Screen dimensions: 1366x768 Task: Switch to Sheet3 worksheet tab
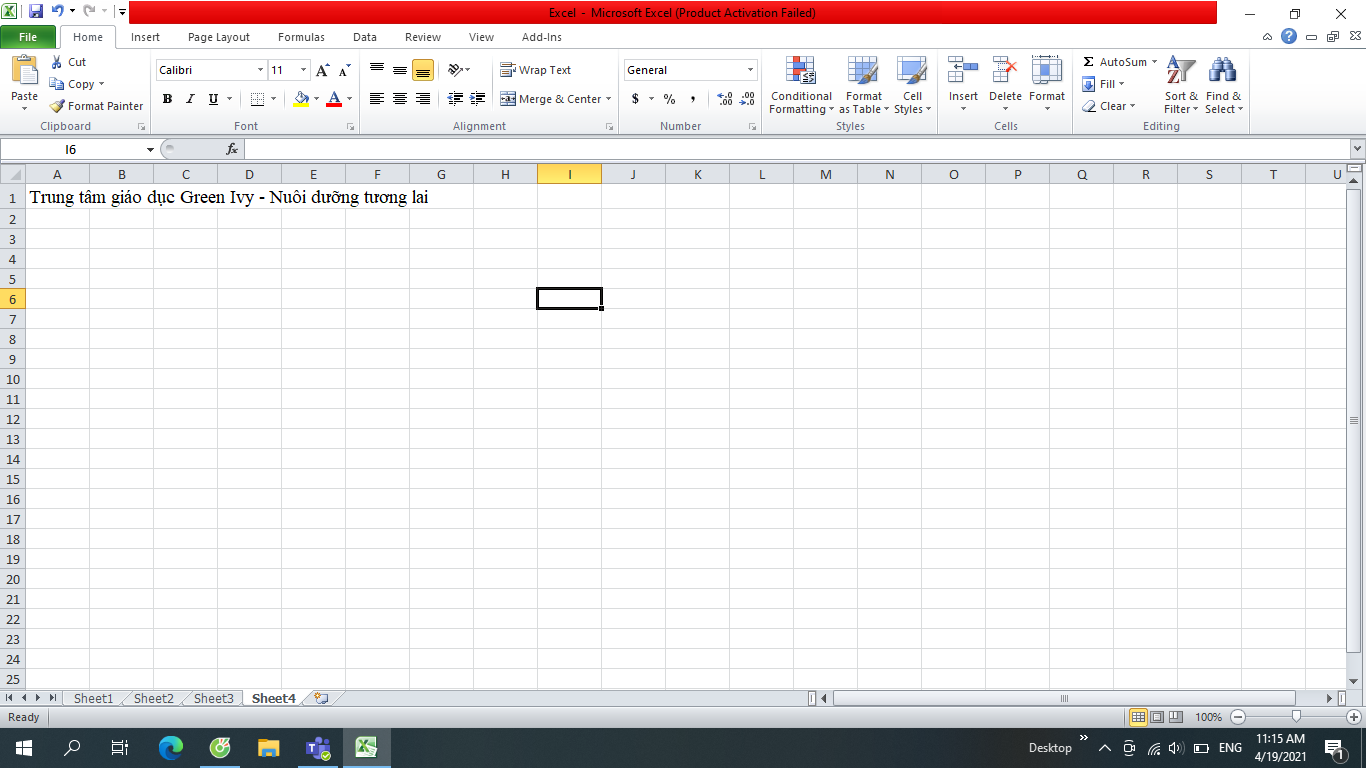(213, 698)
